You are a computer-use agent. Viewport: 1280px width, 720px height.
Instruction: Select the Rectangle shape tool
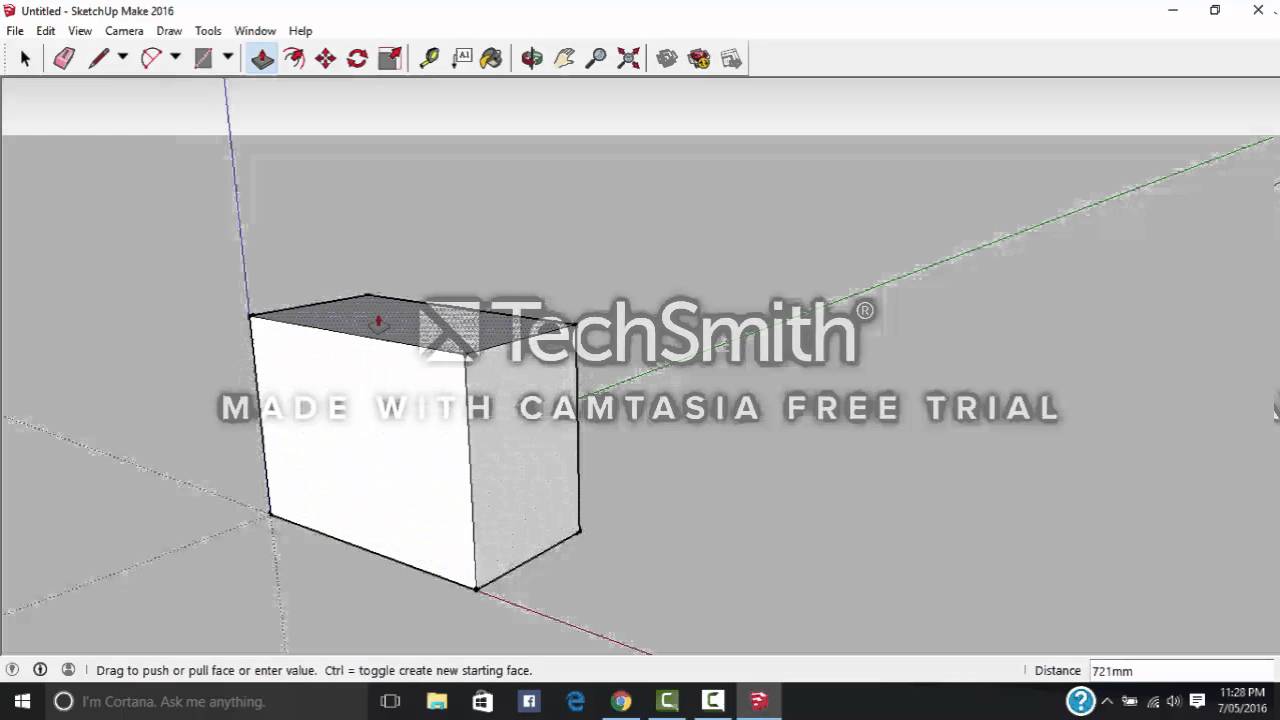pos(203,59)
